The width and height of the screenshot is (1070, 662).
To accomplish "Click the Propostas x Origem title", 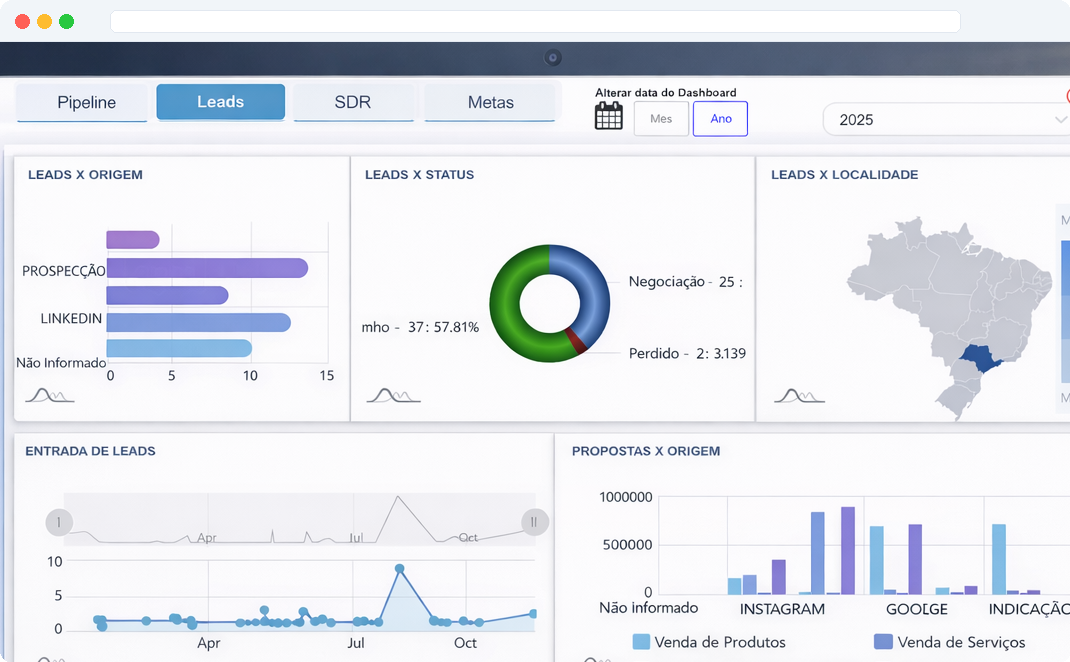I will (x=646, y=451).
